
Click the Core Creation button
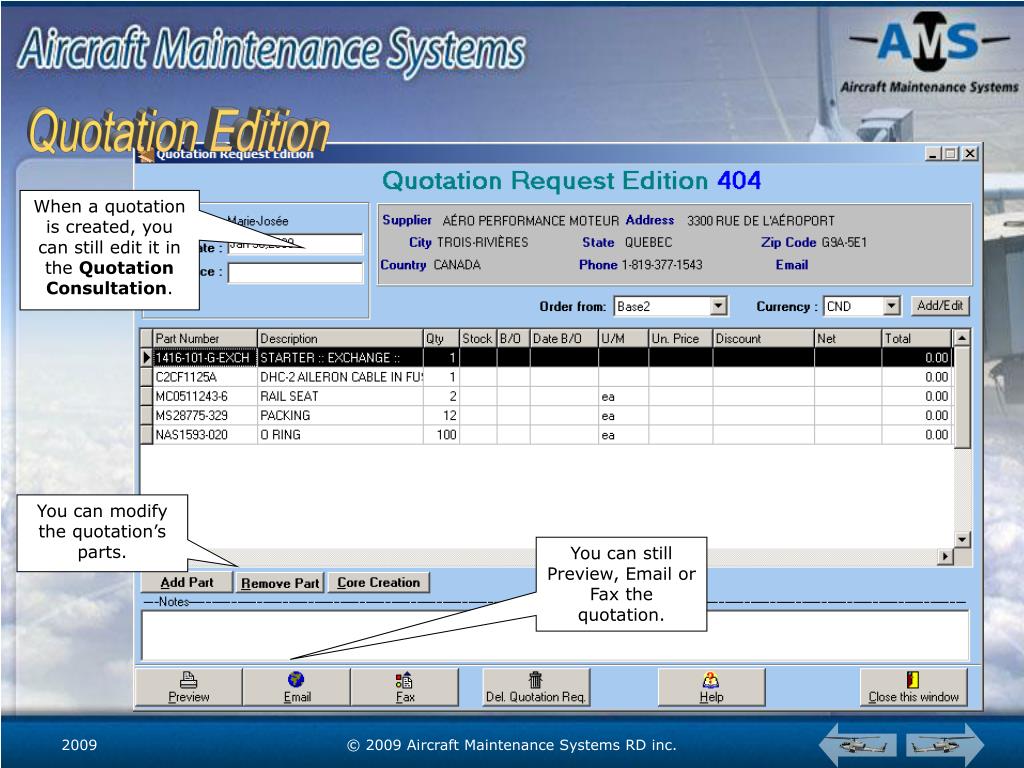(379, 583)
